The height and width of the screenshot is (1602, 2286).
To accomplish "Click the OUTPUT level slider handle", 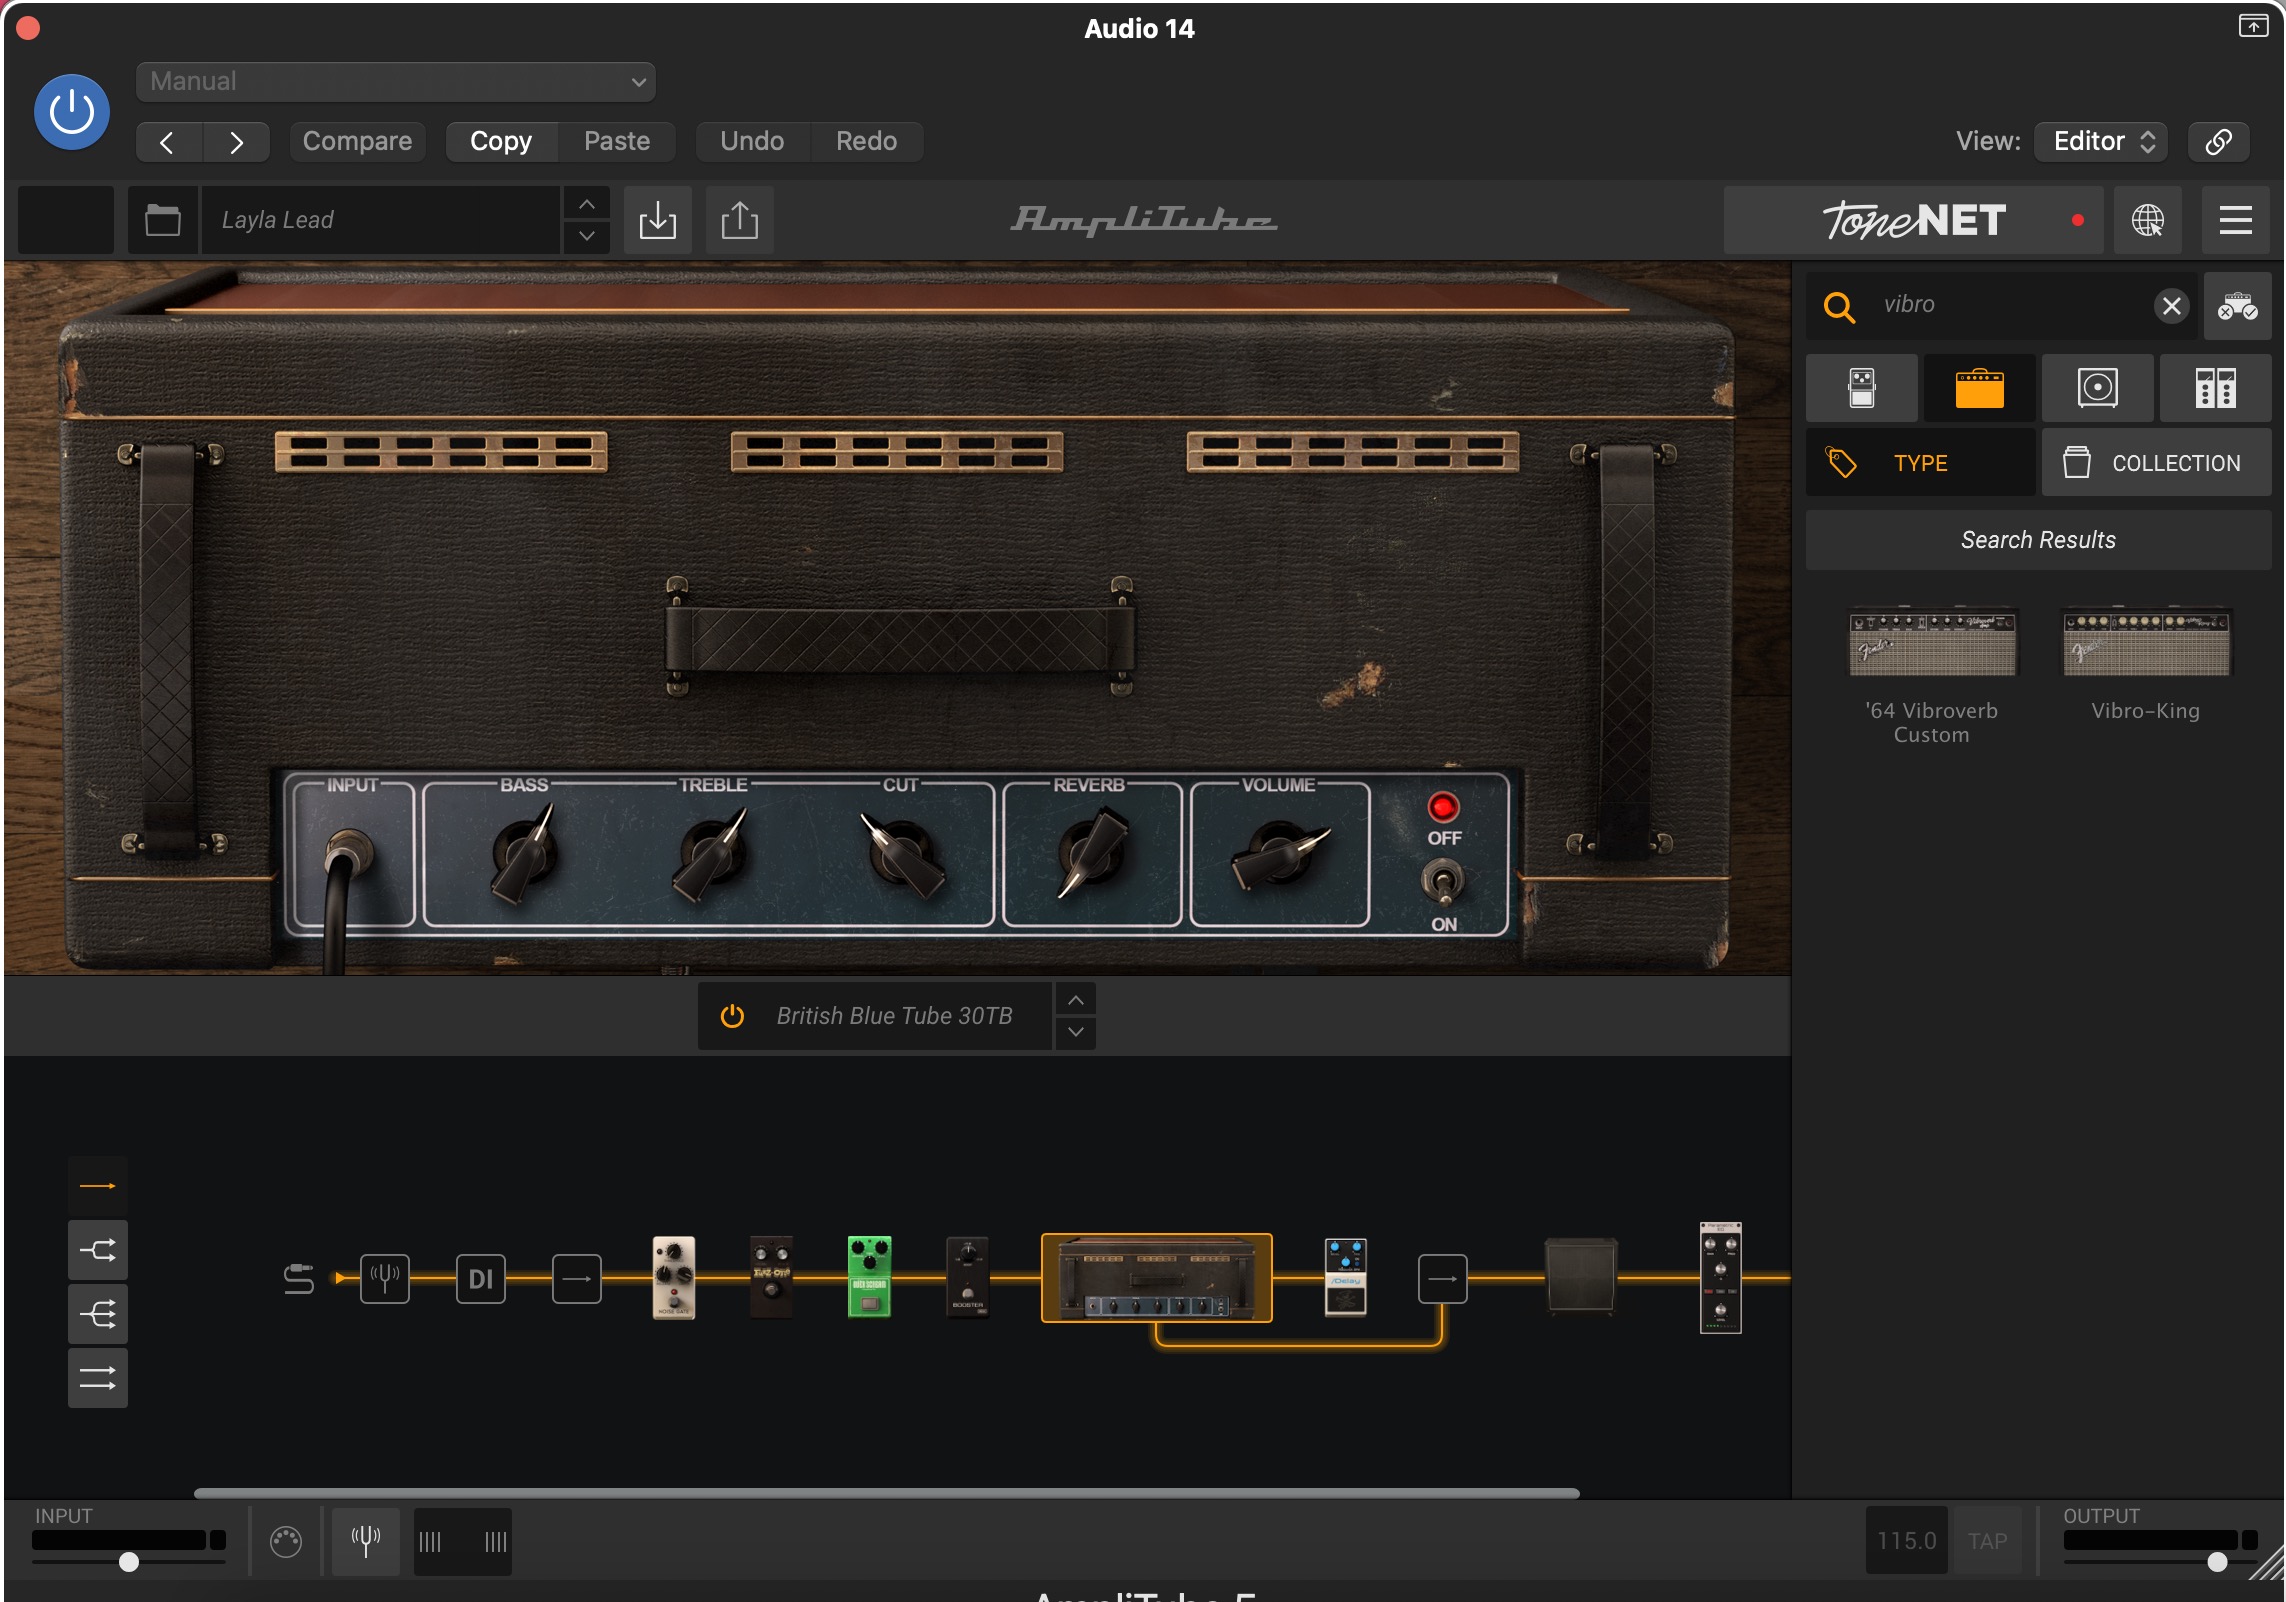I will pos(2217,1562).
